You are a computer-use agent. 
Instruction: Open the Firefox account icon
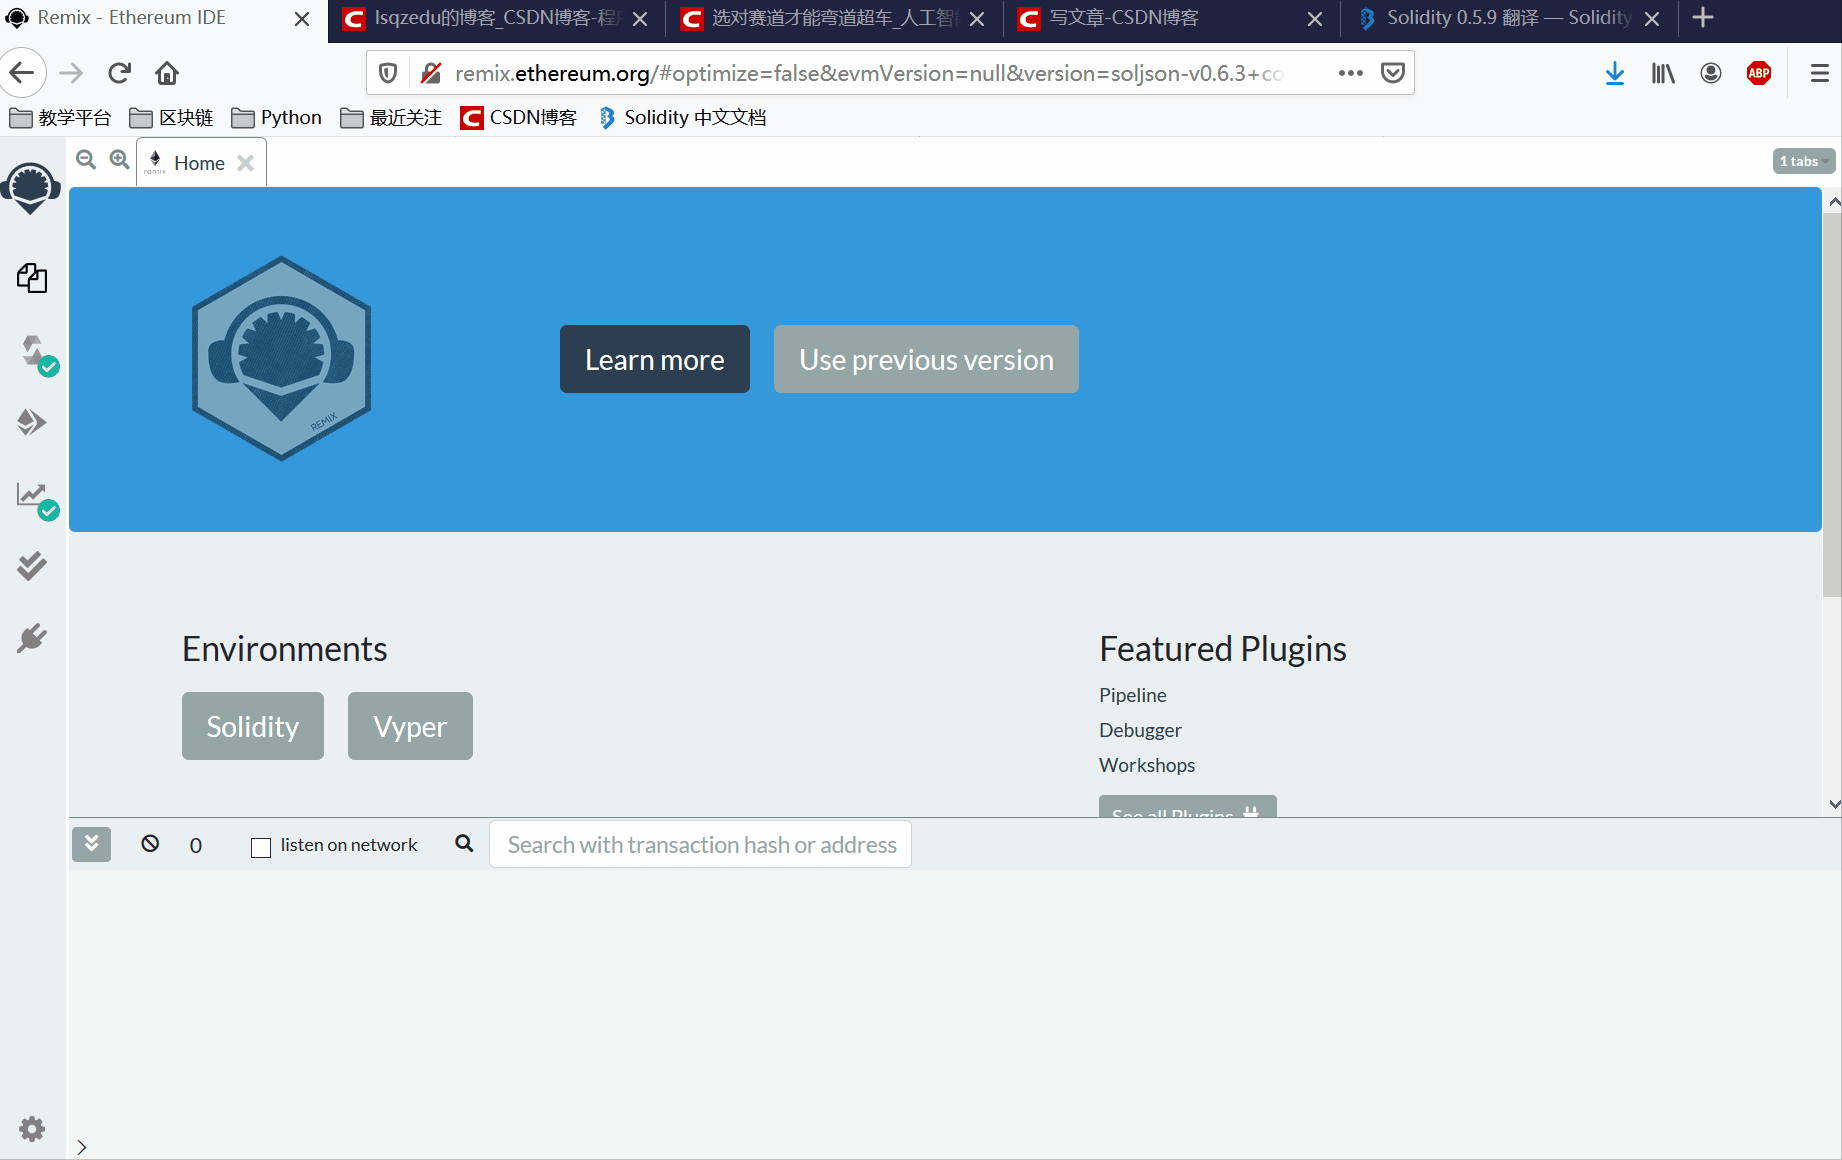(x=1711, y=73)
